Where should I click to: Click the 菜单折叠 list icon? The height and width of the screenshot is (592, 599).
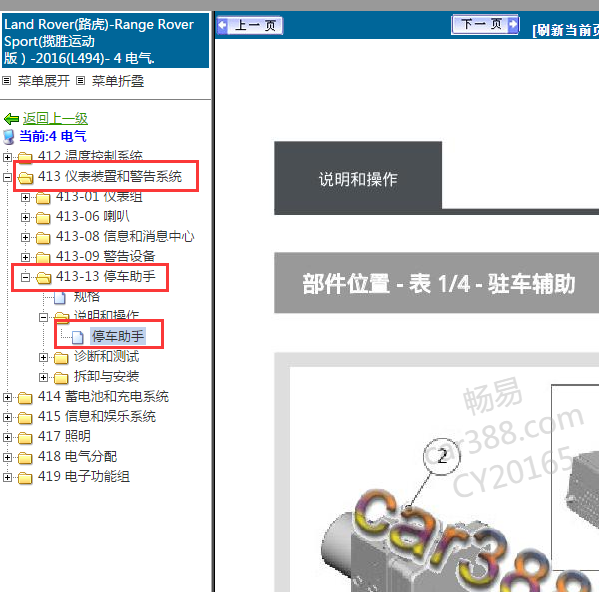[80, 81]
